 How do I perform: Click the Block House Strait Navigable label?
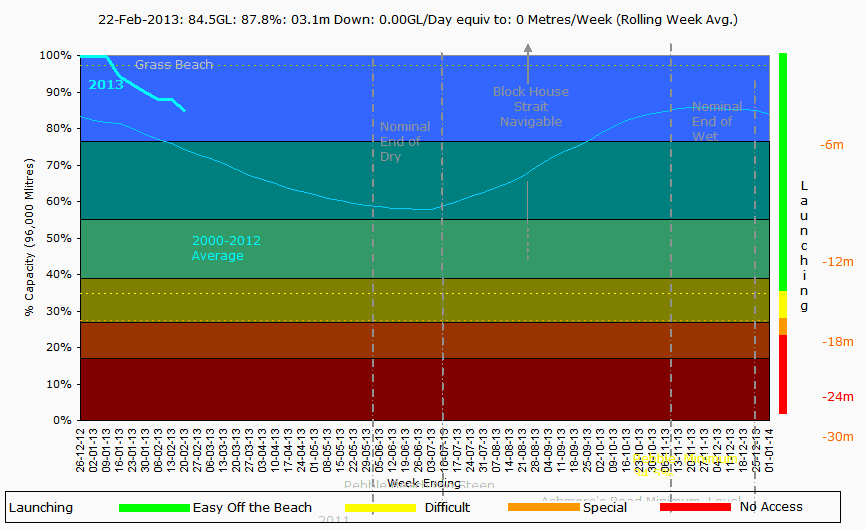pyautogui.click(x=530, y=106)
